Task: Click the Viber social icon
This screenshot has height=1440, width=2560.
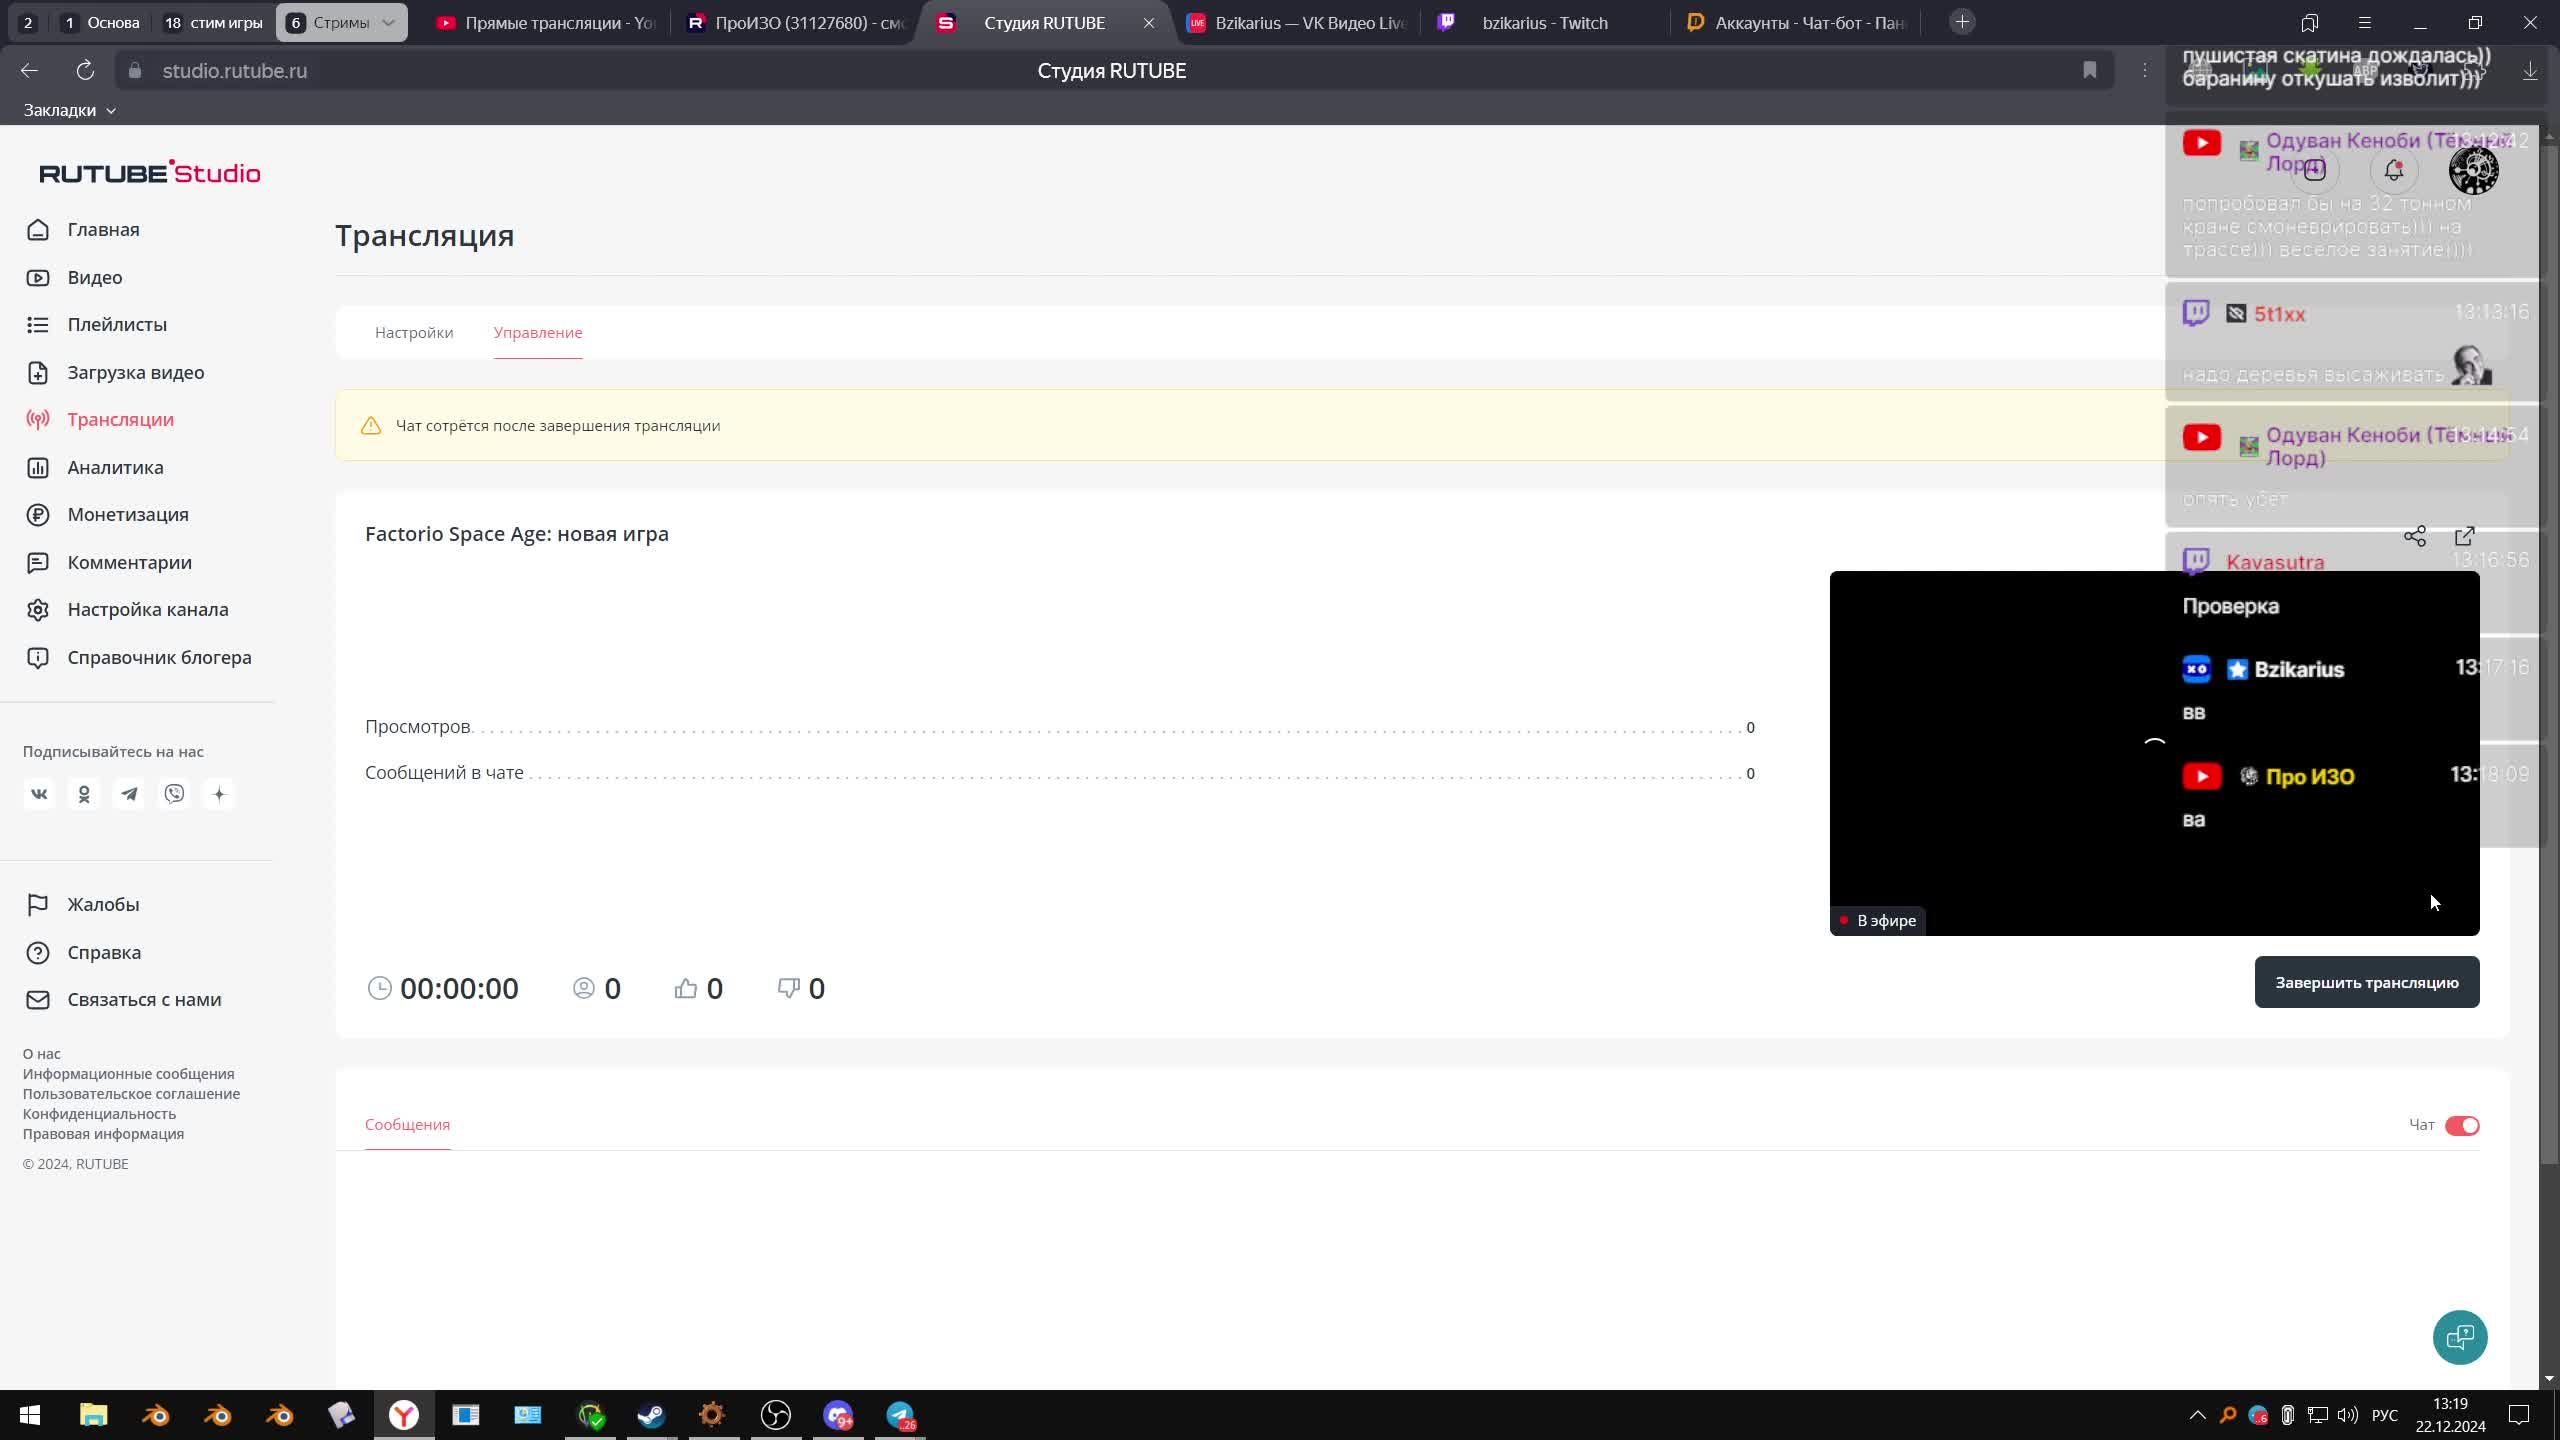Action: [x=174, y=794]
